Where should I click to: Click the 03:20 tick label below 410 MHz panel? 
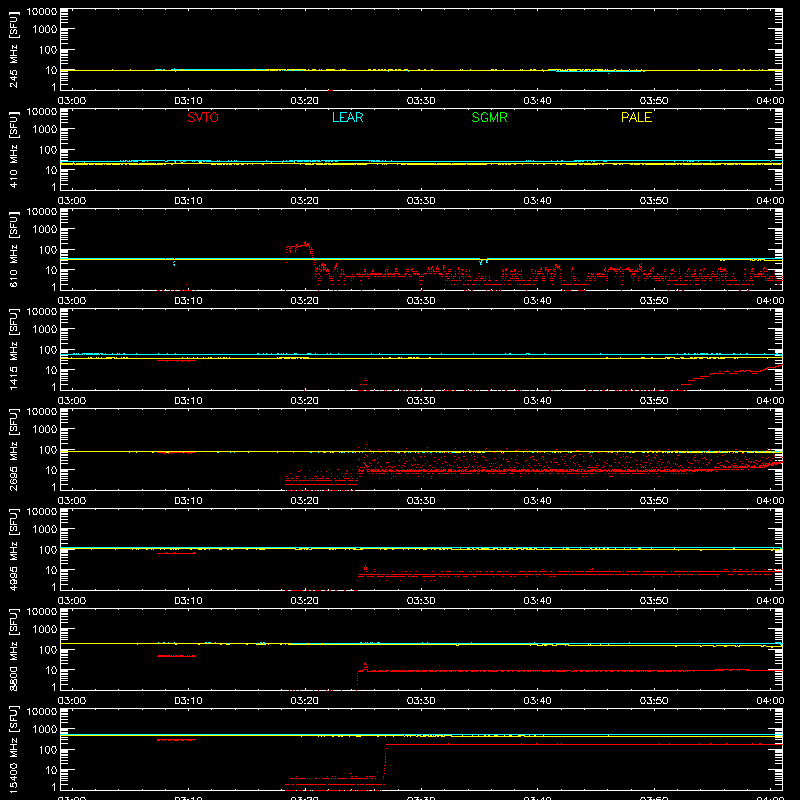305,201
